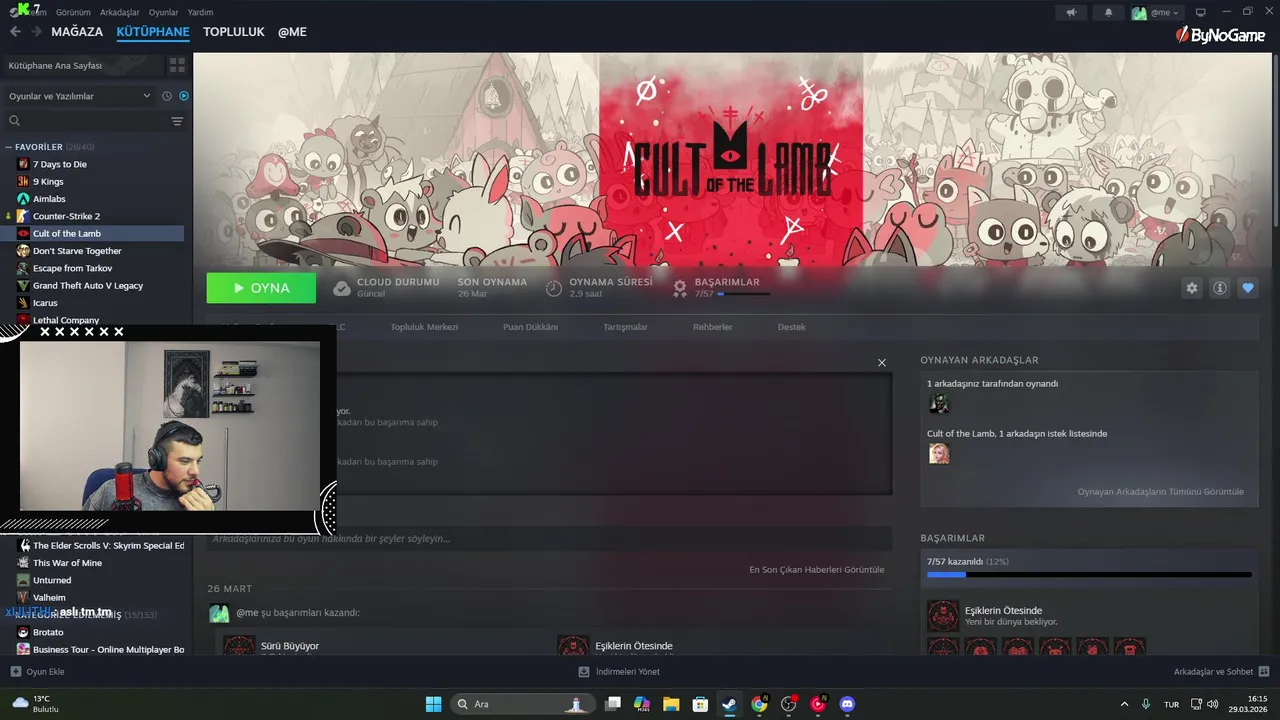
Task: Select This War of Mine
Action: [x=67, y=563]
